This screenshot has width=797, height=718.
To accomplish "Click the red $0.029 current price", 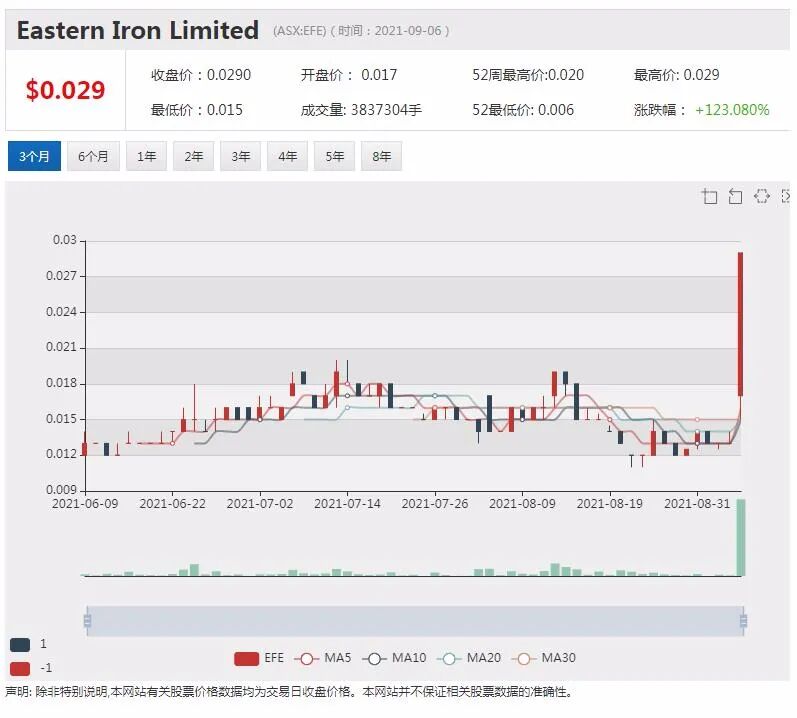I will coord(66,90).
